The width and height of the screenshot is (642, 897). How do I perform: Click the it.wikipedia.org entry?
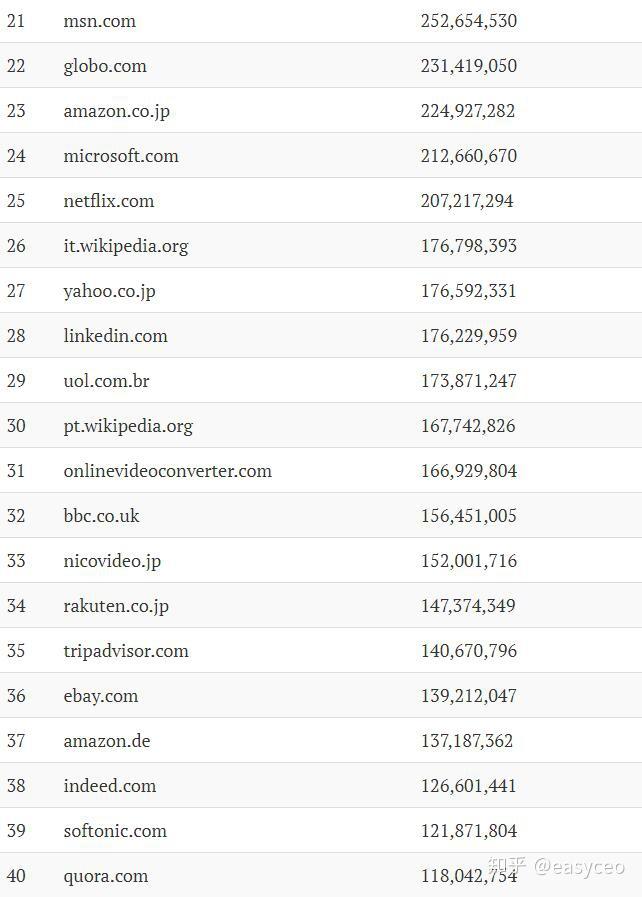(x=126, y=246)
